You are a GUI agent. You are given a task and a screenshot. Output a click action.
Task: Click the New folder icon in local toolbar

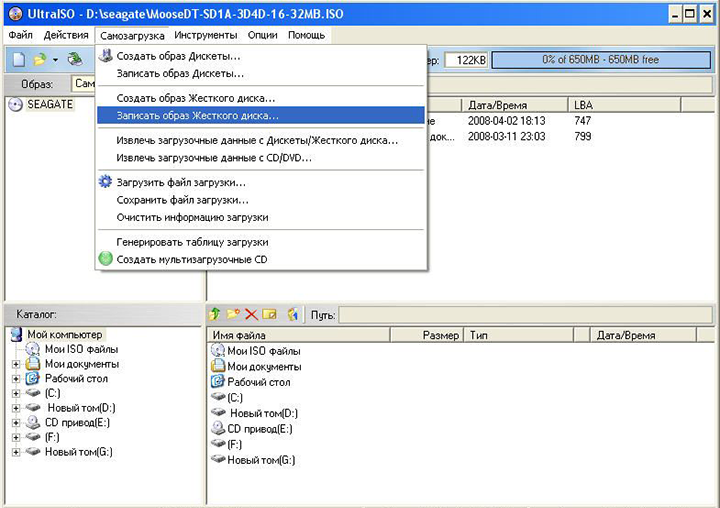233,314
